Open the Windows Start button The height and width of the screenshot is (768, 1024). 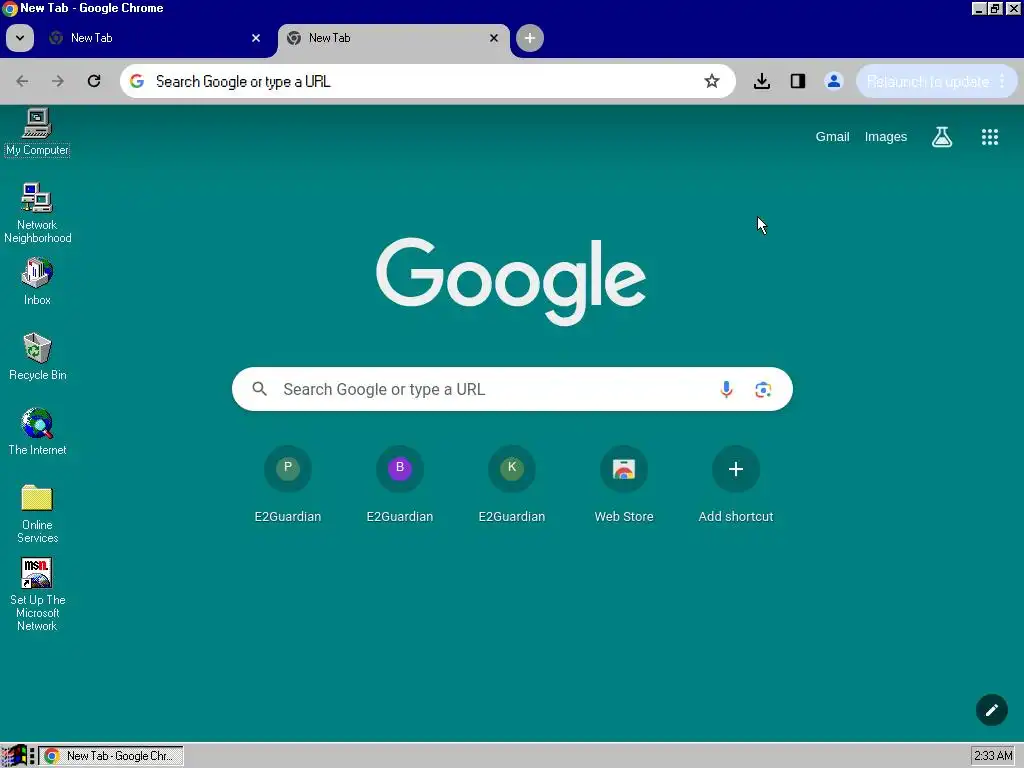tap(14, 756)
